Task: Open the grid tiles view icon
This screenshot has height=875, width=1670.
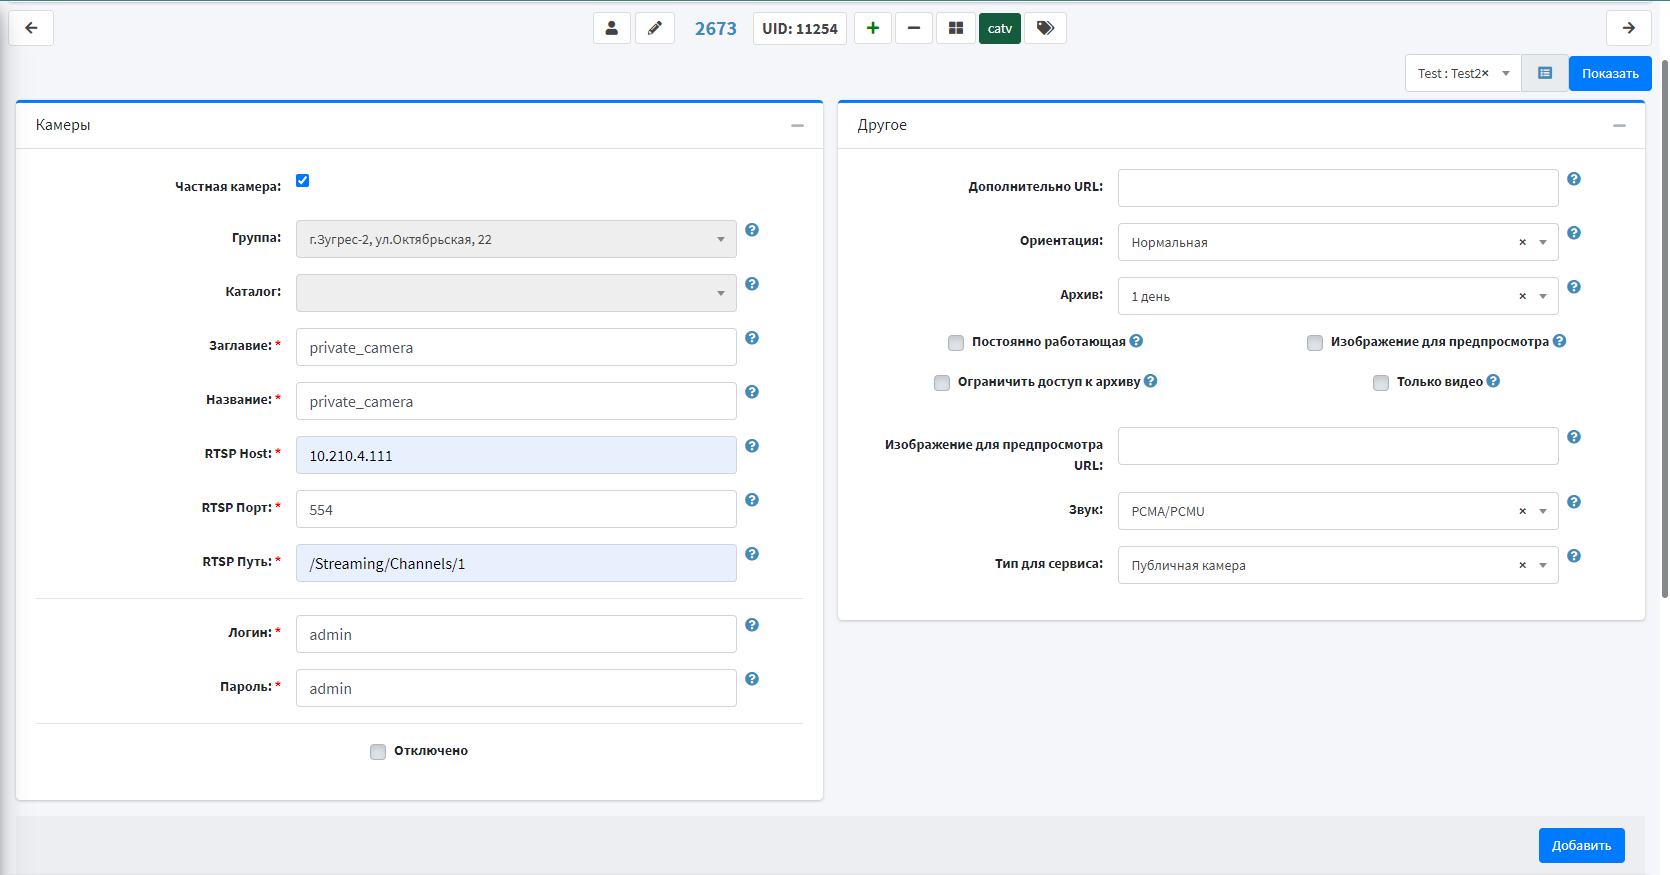Action: (x=955, y=28)
